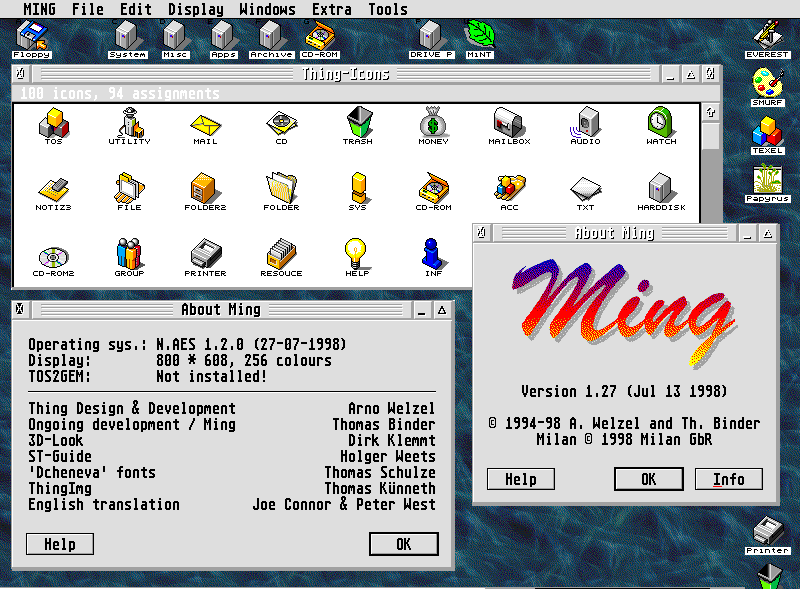Open the Archive drive icon
This screenshot has height=589, width=800.
271,40
